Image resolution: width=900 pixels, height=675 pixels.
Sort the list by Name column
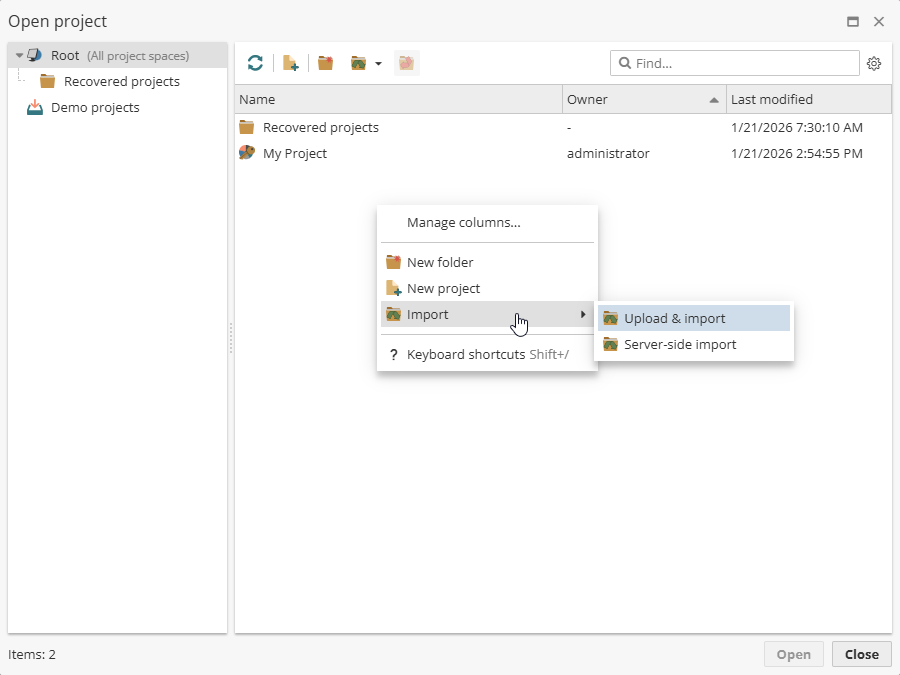coord(398,99)
